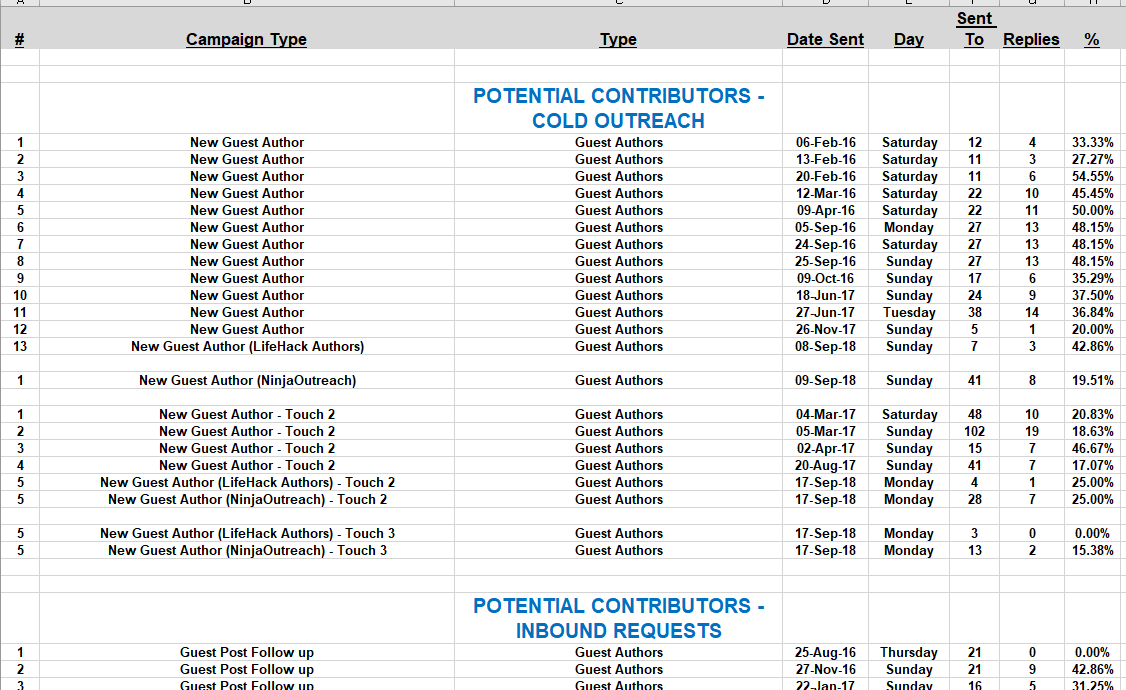1126x690 pixels.
Task: Select the date cell "13-Feb-16"
Action: point(825,159)
